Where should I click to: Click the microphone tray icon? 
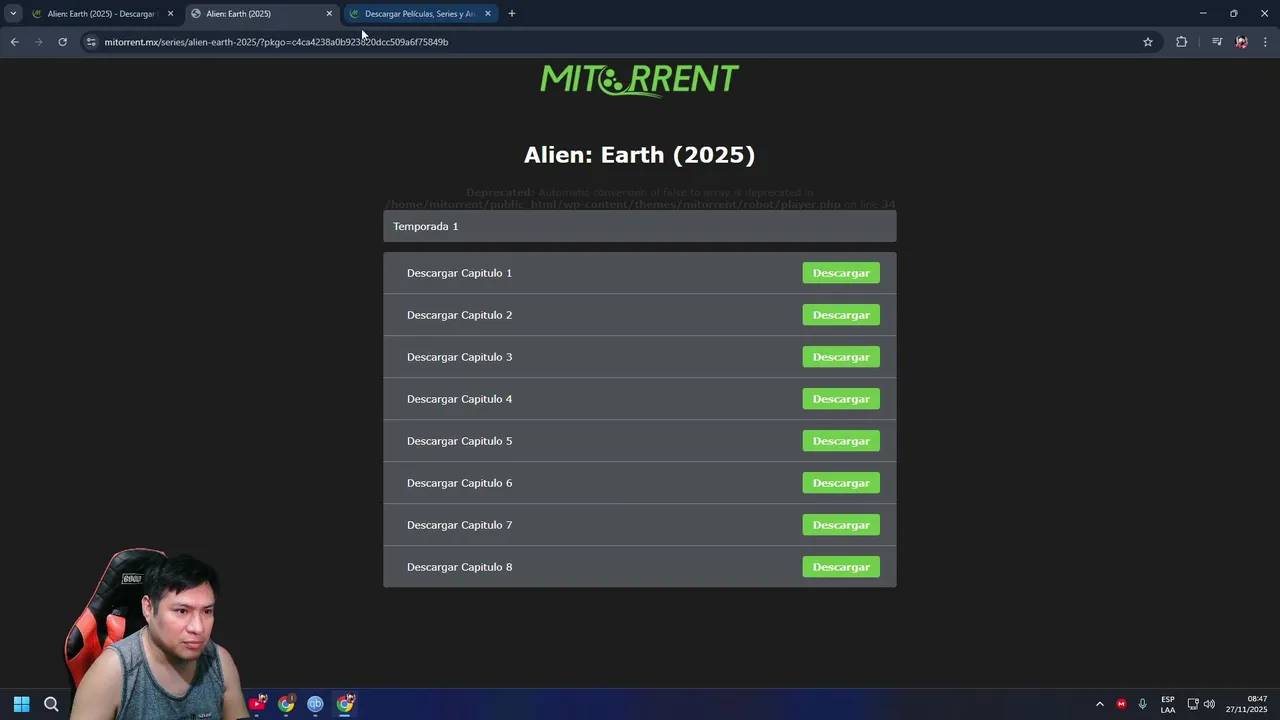(x=1142, y=704)
